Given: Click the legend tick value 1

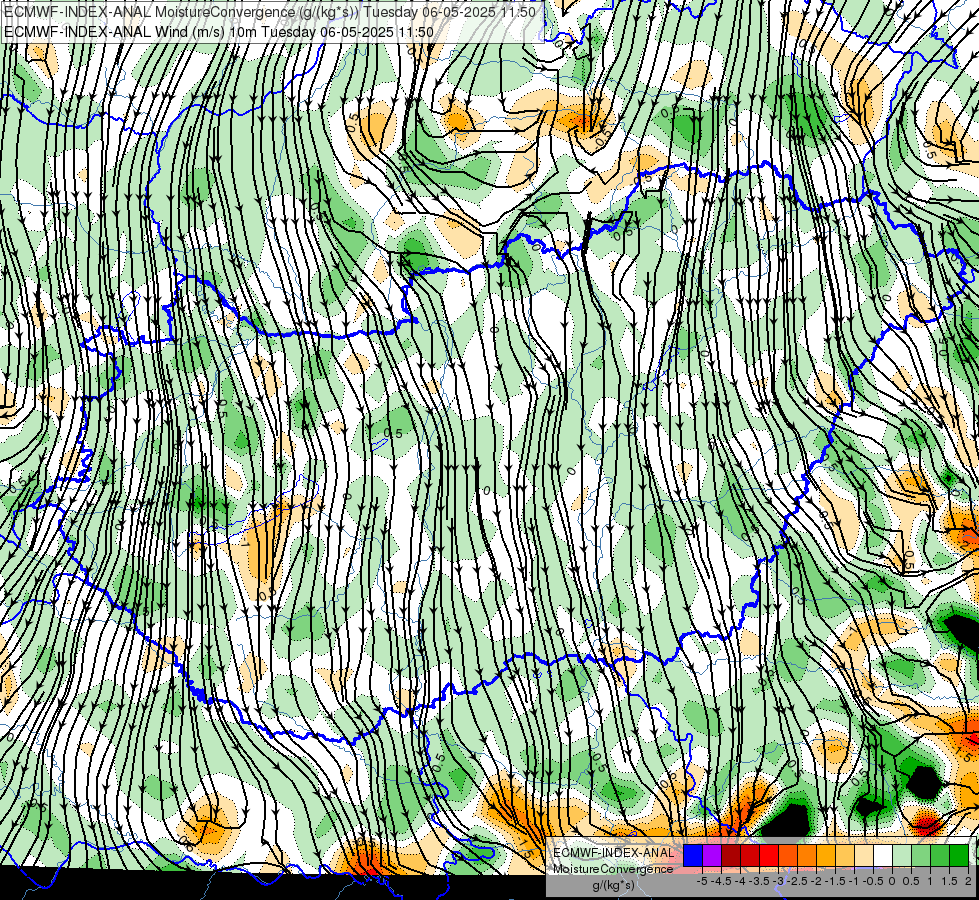Looking at the screenshot, I should (x=930, y=881).
